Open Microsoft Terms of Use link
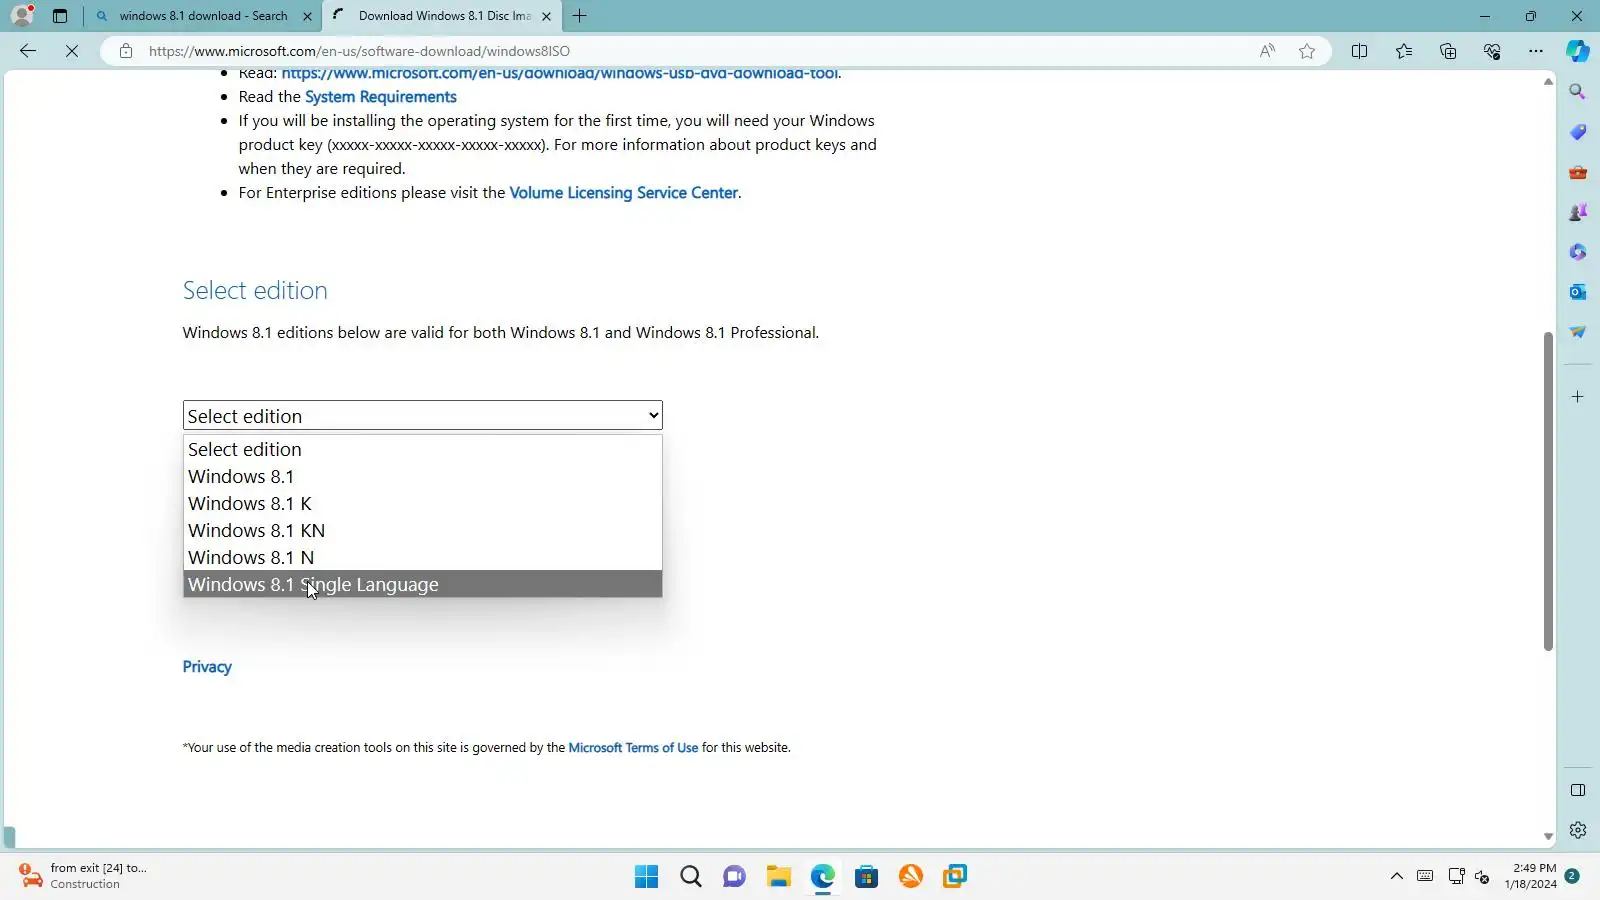 633,748
